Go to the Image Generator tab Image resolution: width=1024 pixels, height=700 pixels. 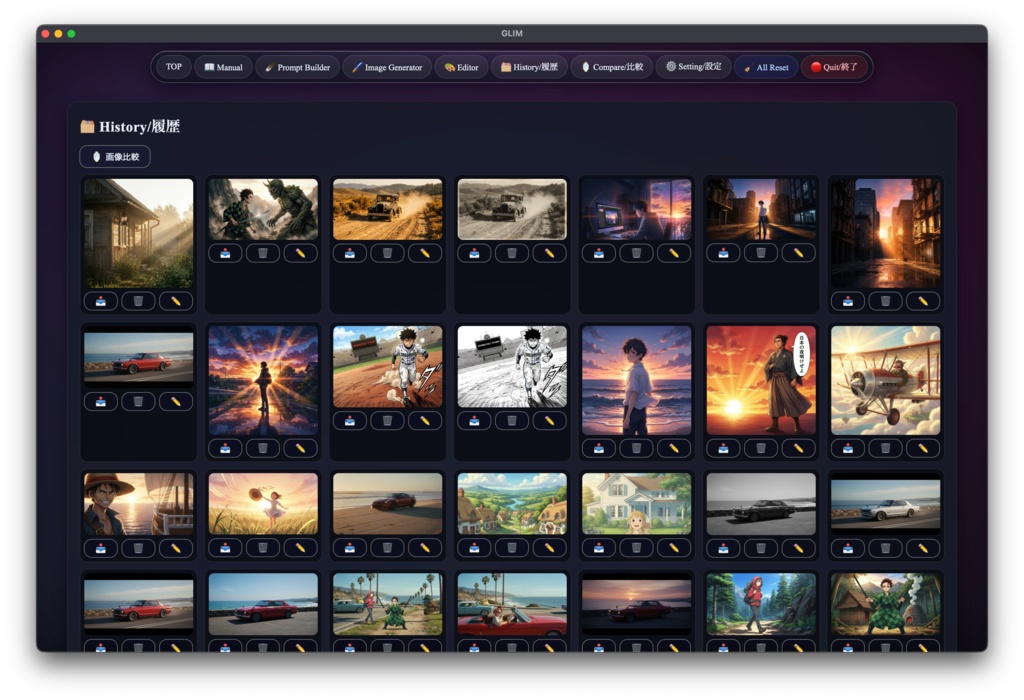point(389,67)
